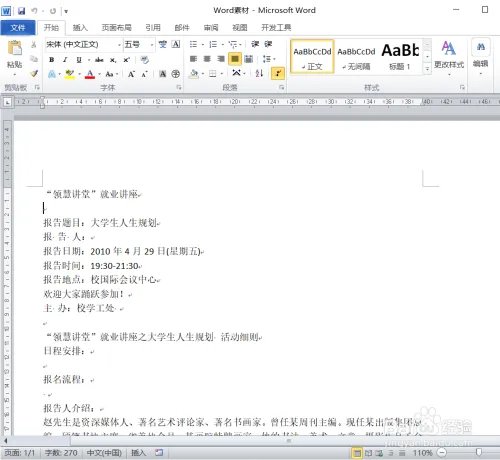Open the Font dialog launcher
Screen dimensions: 500x460
(179, 87)
